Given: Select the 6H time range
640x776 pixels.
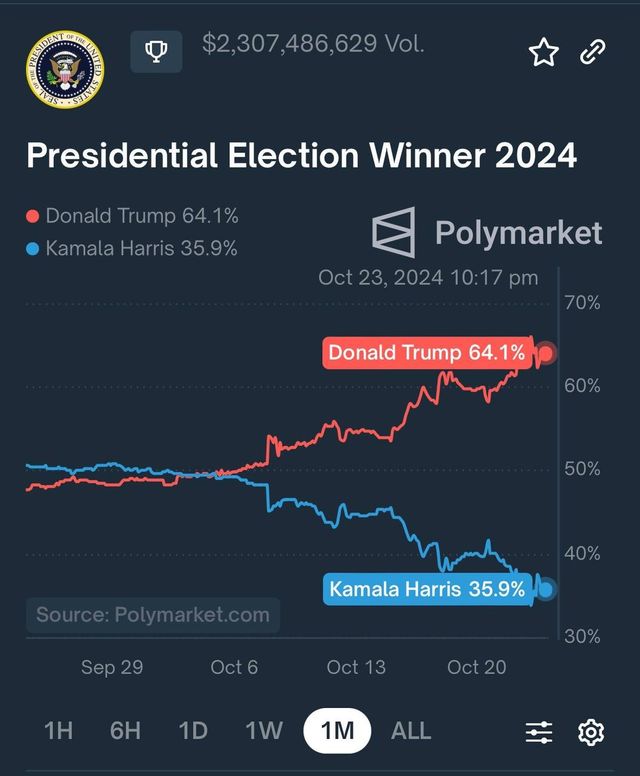Looking at the screenshot, I should pos(125,731).
